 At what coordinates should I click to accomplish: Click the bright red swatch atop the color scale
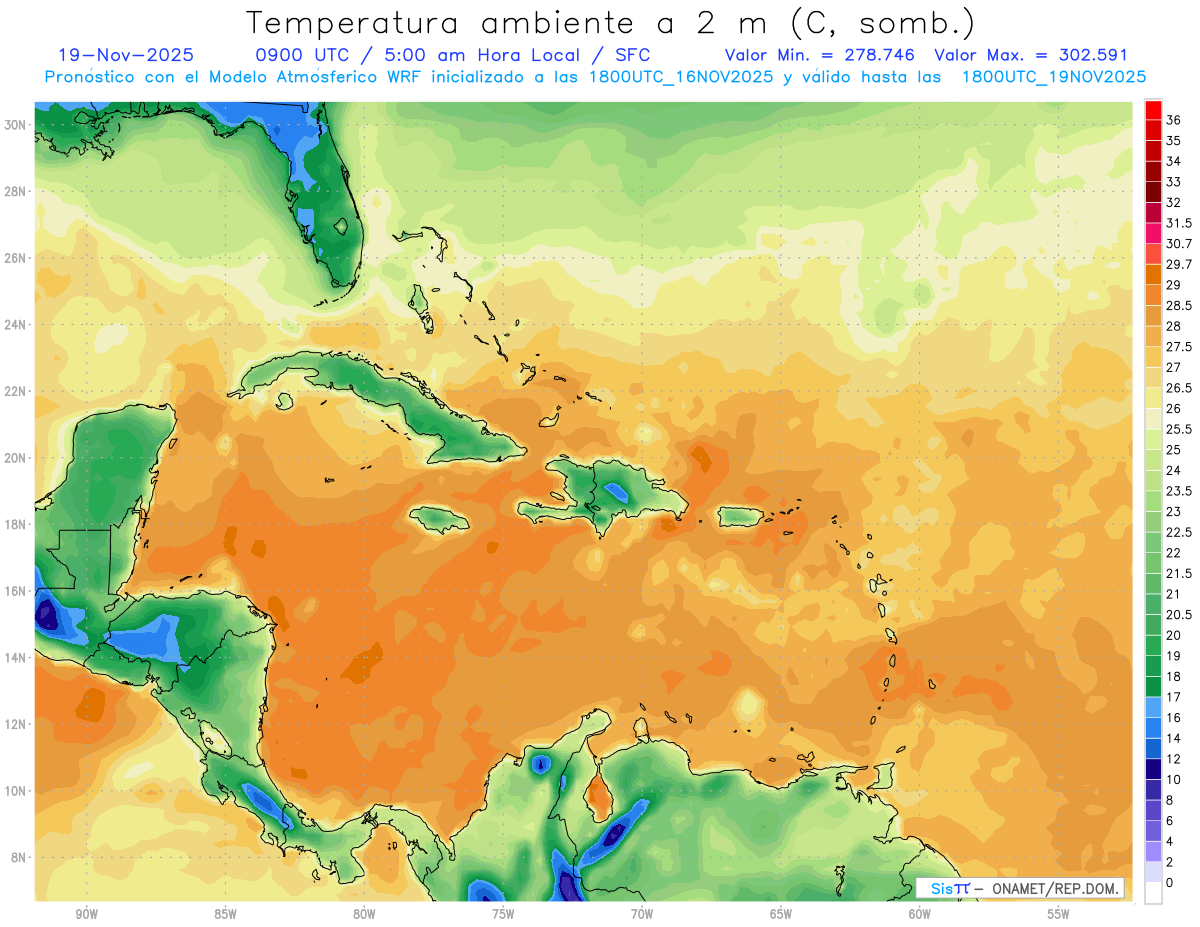tap(1153, 109)
